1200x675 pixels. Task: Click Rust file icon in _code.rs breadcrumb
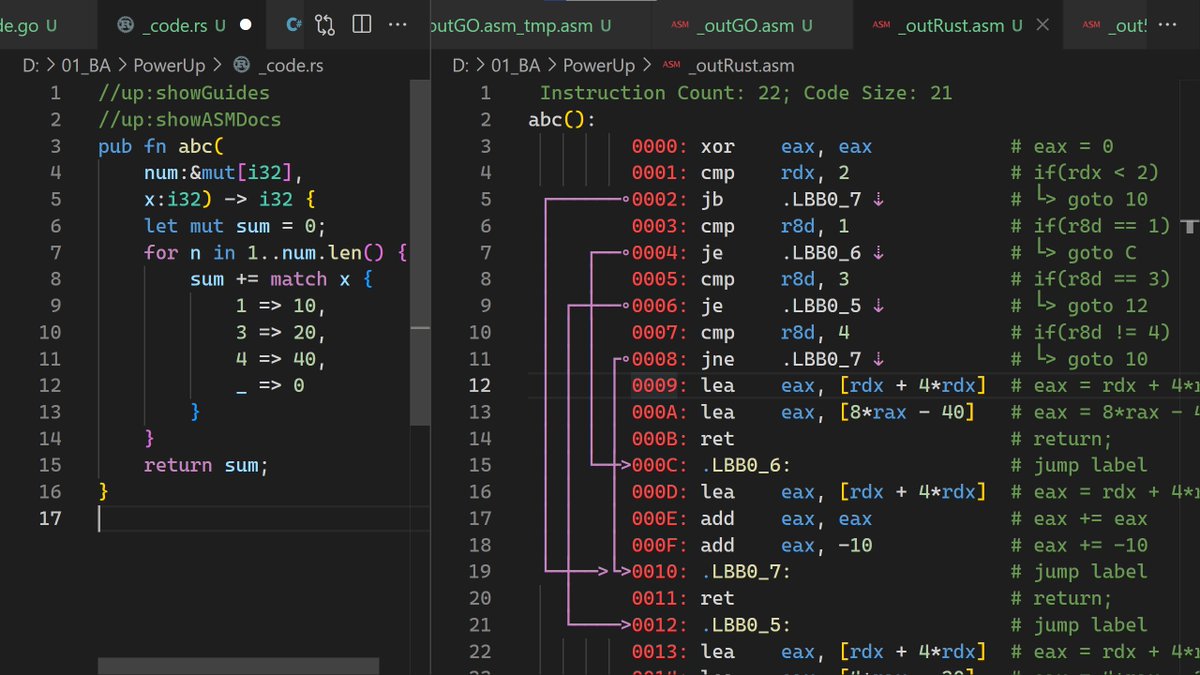[x=240, y=66]
